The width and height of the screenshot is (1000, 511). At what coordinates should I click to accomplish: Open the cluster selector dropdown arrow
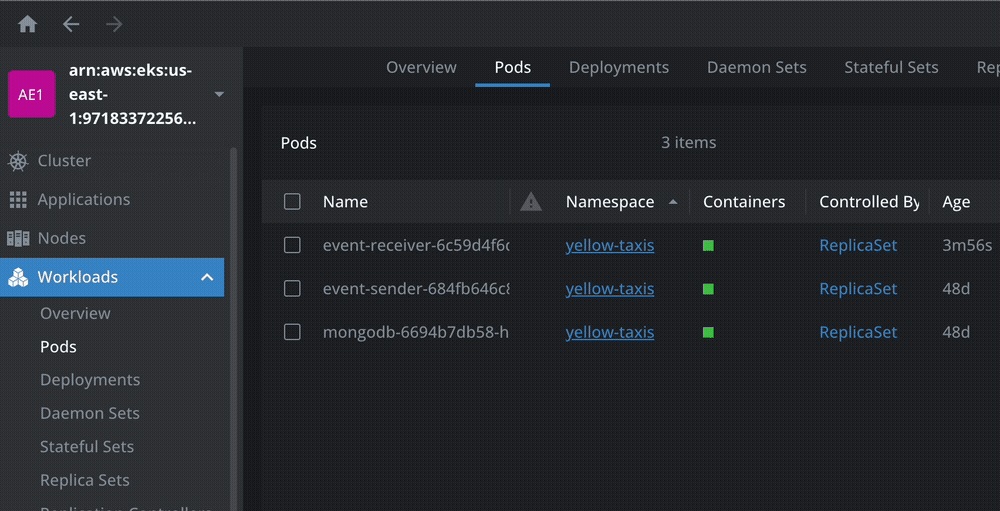tap(219, 94)
